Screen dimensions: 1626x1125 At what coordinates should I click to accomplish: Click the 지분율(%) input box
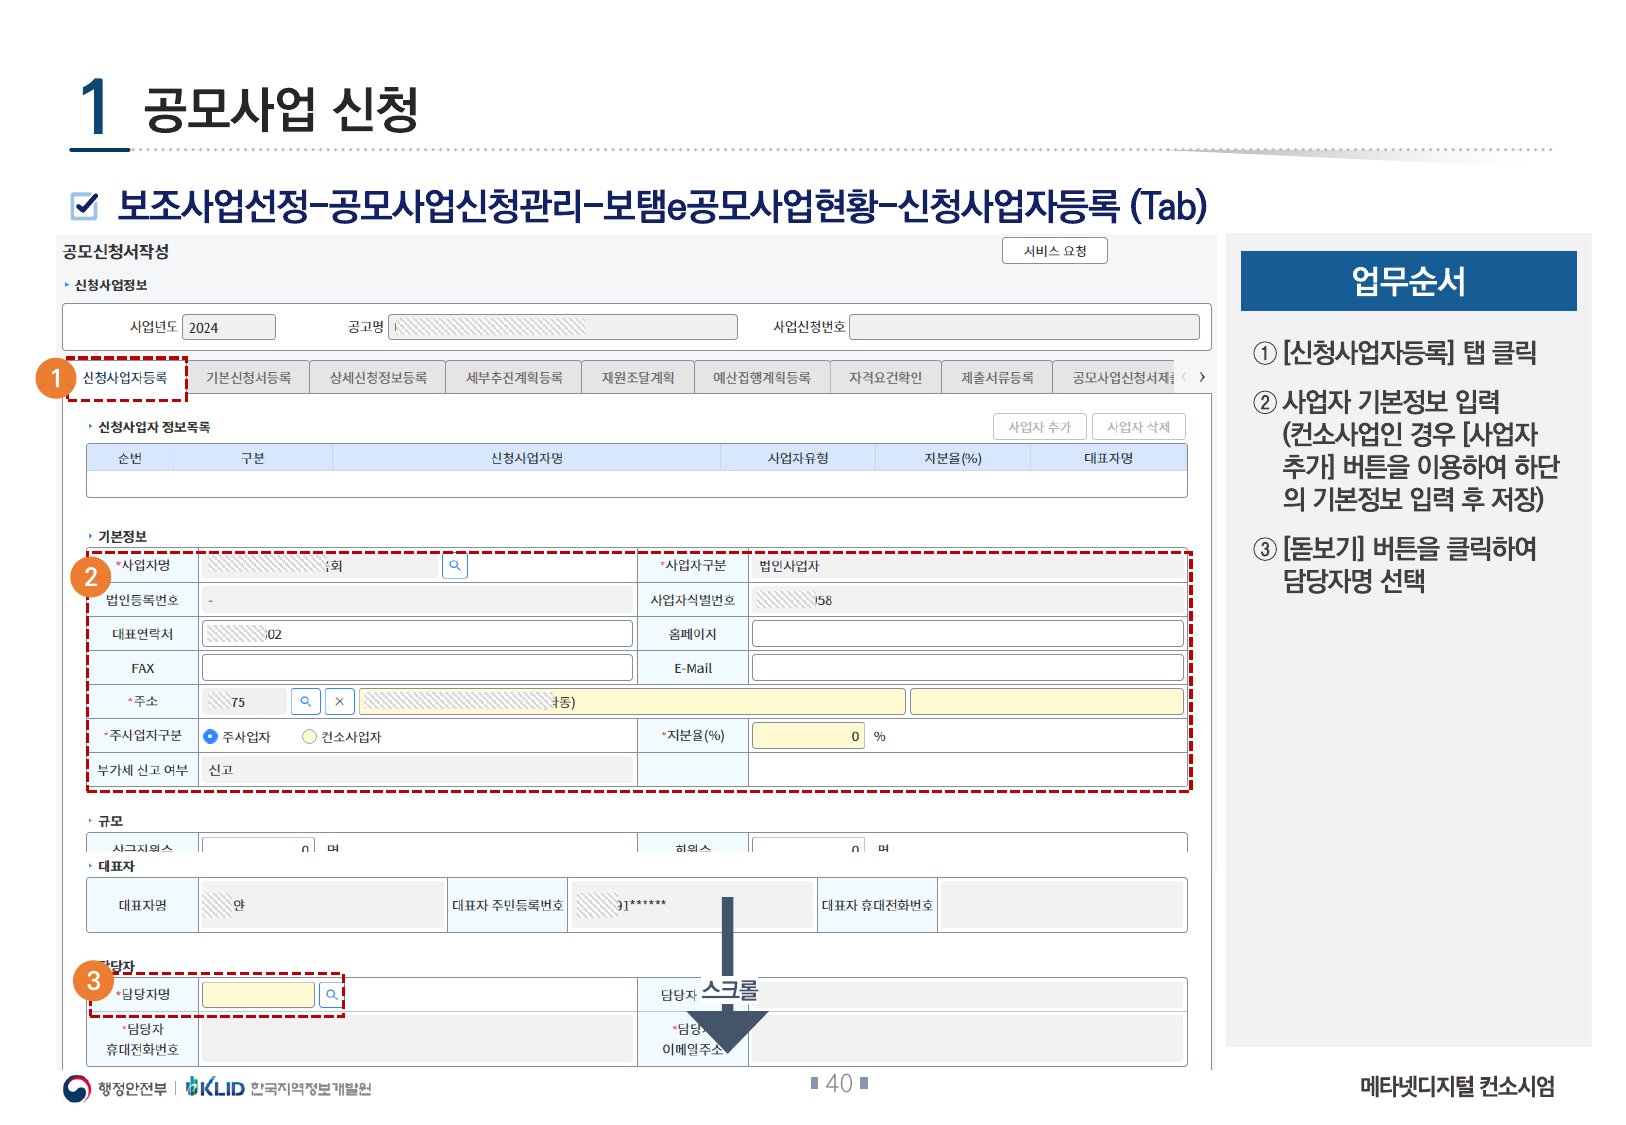(x=807, y=736)
